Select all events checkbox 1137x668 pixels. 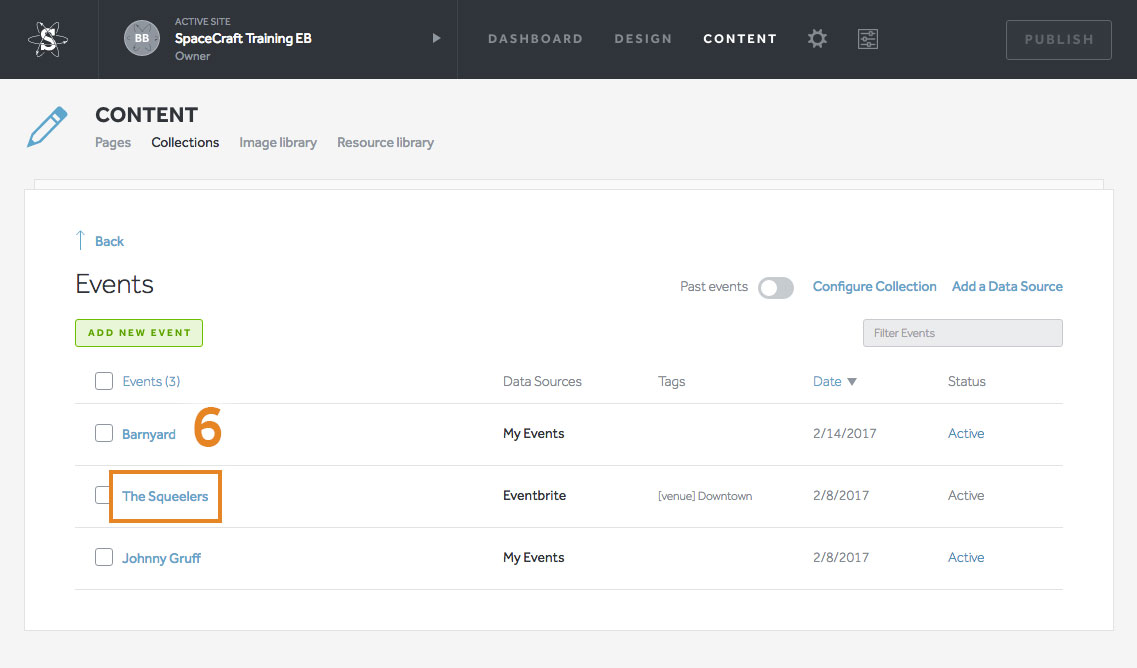point(104,381)
